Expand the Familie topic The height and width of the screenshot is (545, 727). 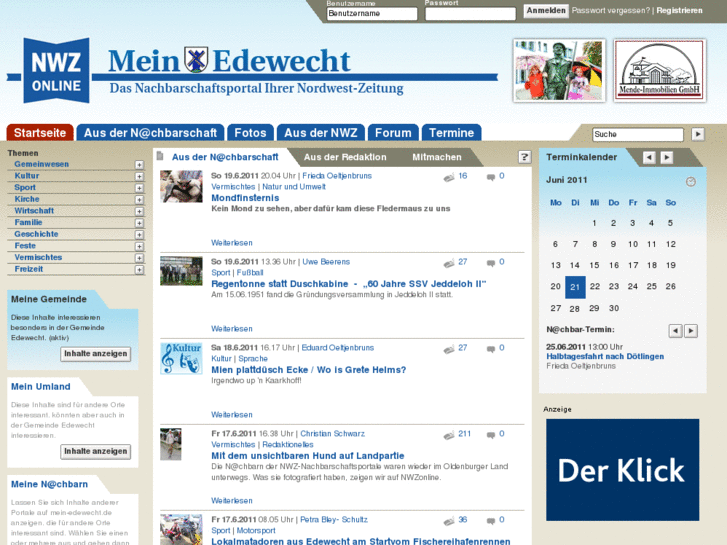(x=139, y=223)
